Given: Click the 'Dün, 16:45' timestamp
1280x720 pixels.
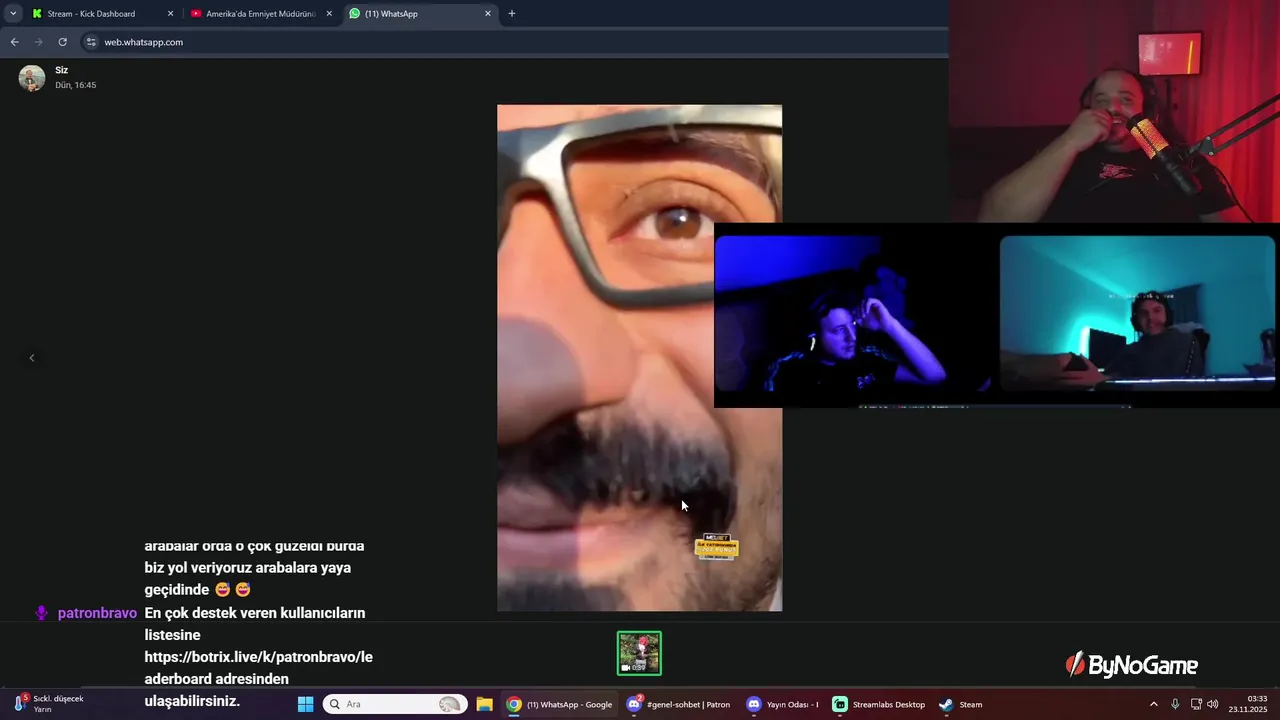Looking at the screenshot, I should (x=76, y=85).
